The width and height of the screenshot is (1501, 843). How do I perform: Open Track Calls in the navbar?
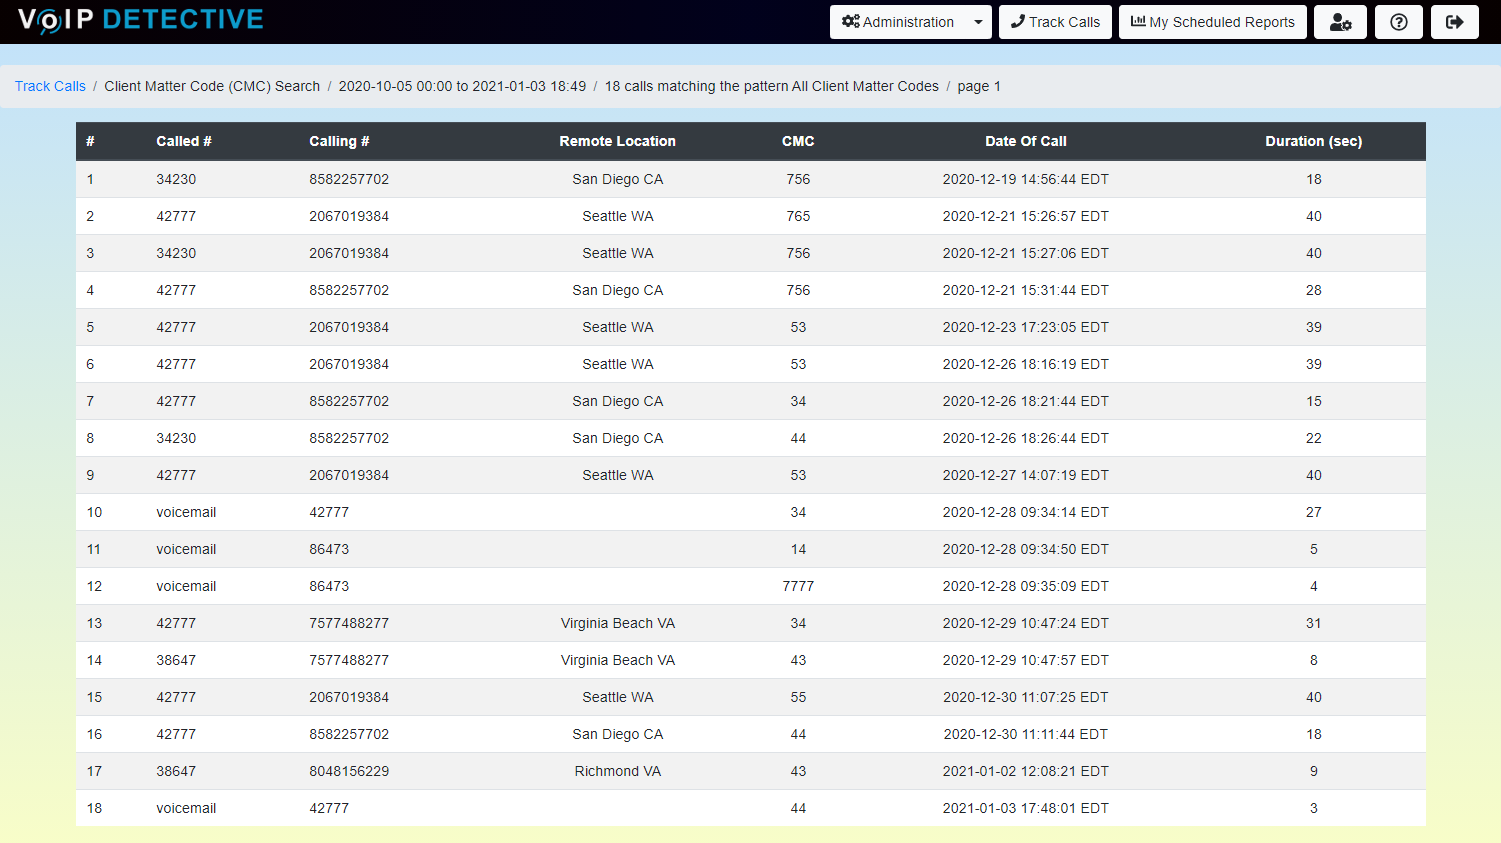pos(1055,22)
